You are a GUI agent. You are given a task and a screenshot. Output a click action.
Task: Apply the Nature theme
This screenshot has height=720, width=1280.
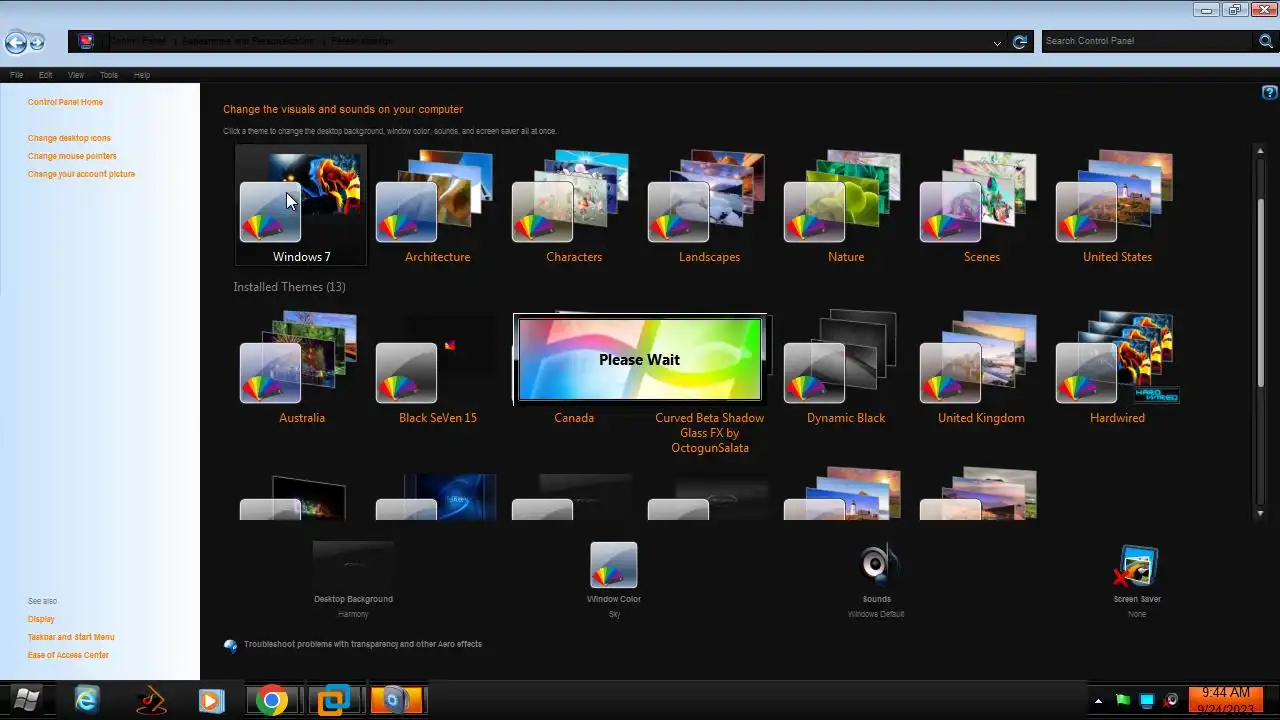coord(845,205)
